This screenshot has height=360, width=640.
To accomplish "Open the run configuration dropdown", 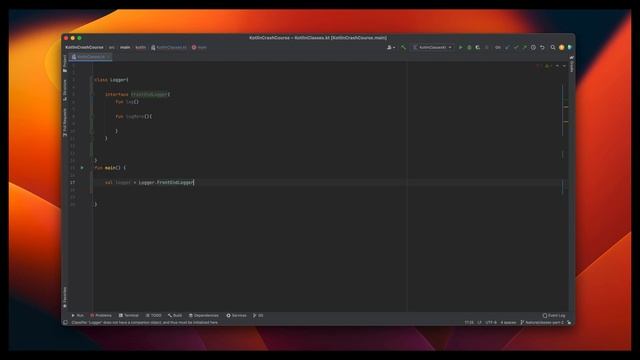I will pyautogui.click(x=433, y=47).
